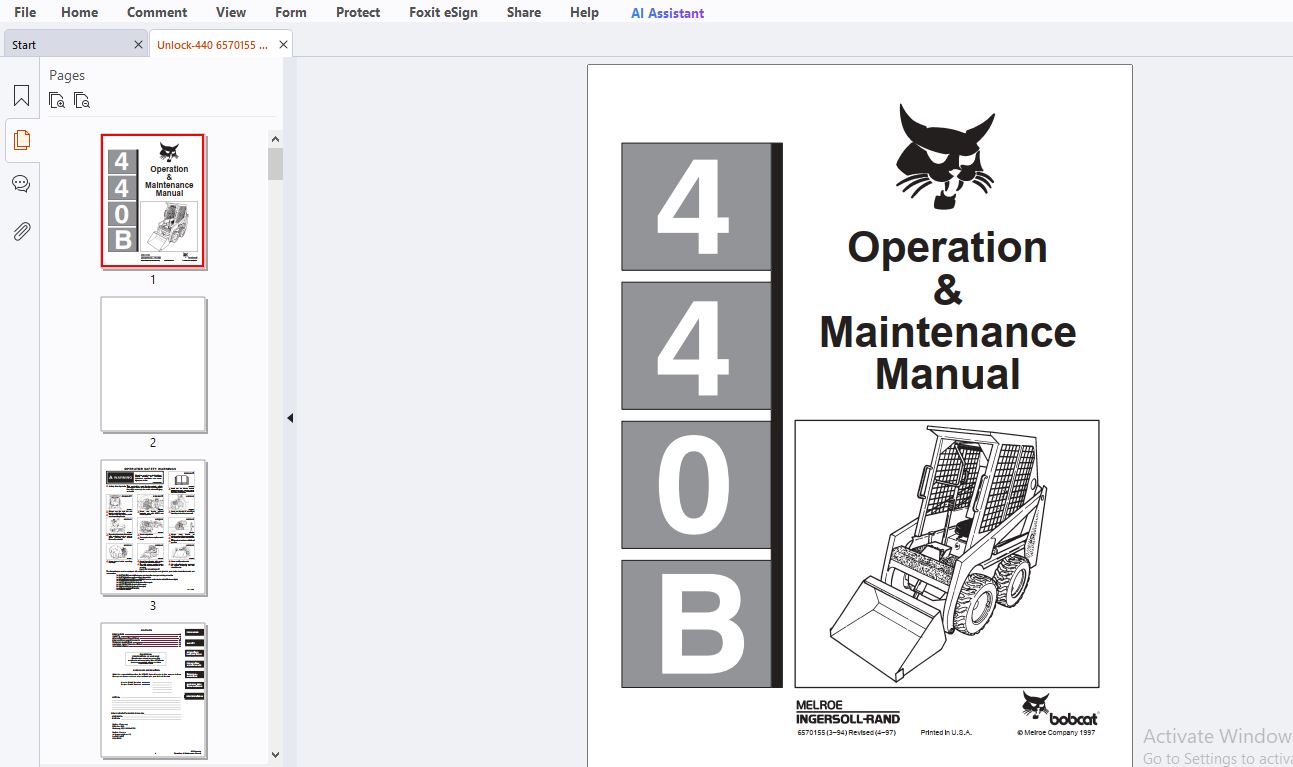Close the Start tab
This screenshot has height=767, width=1293.
click(x=138, y=45)
